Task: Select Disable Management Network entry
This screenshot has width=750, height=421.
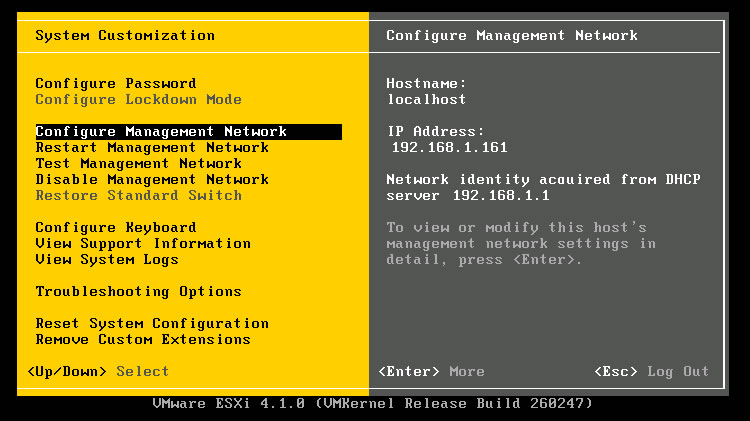Action: 152,179
